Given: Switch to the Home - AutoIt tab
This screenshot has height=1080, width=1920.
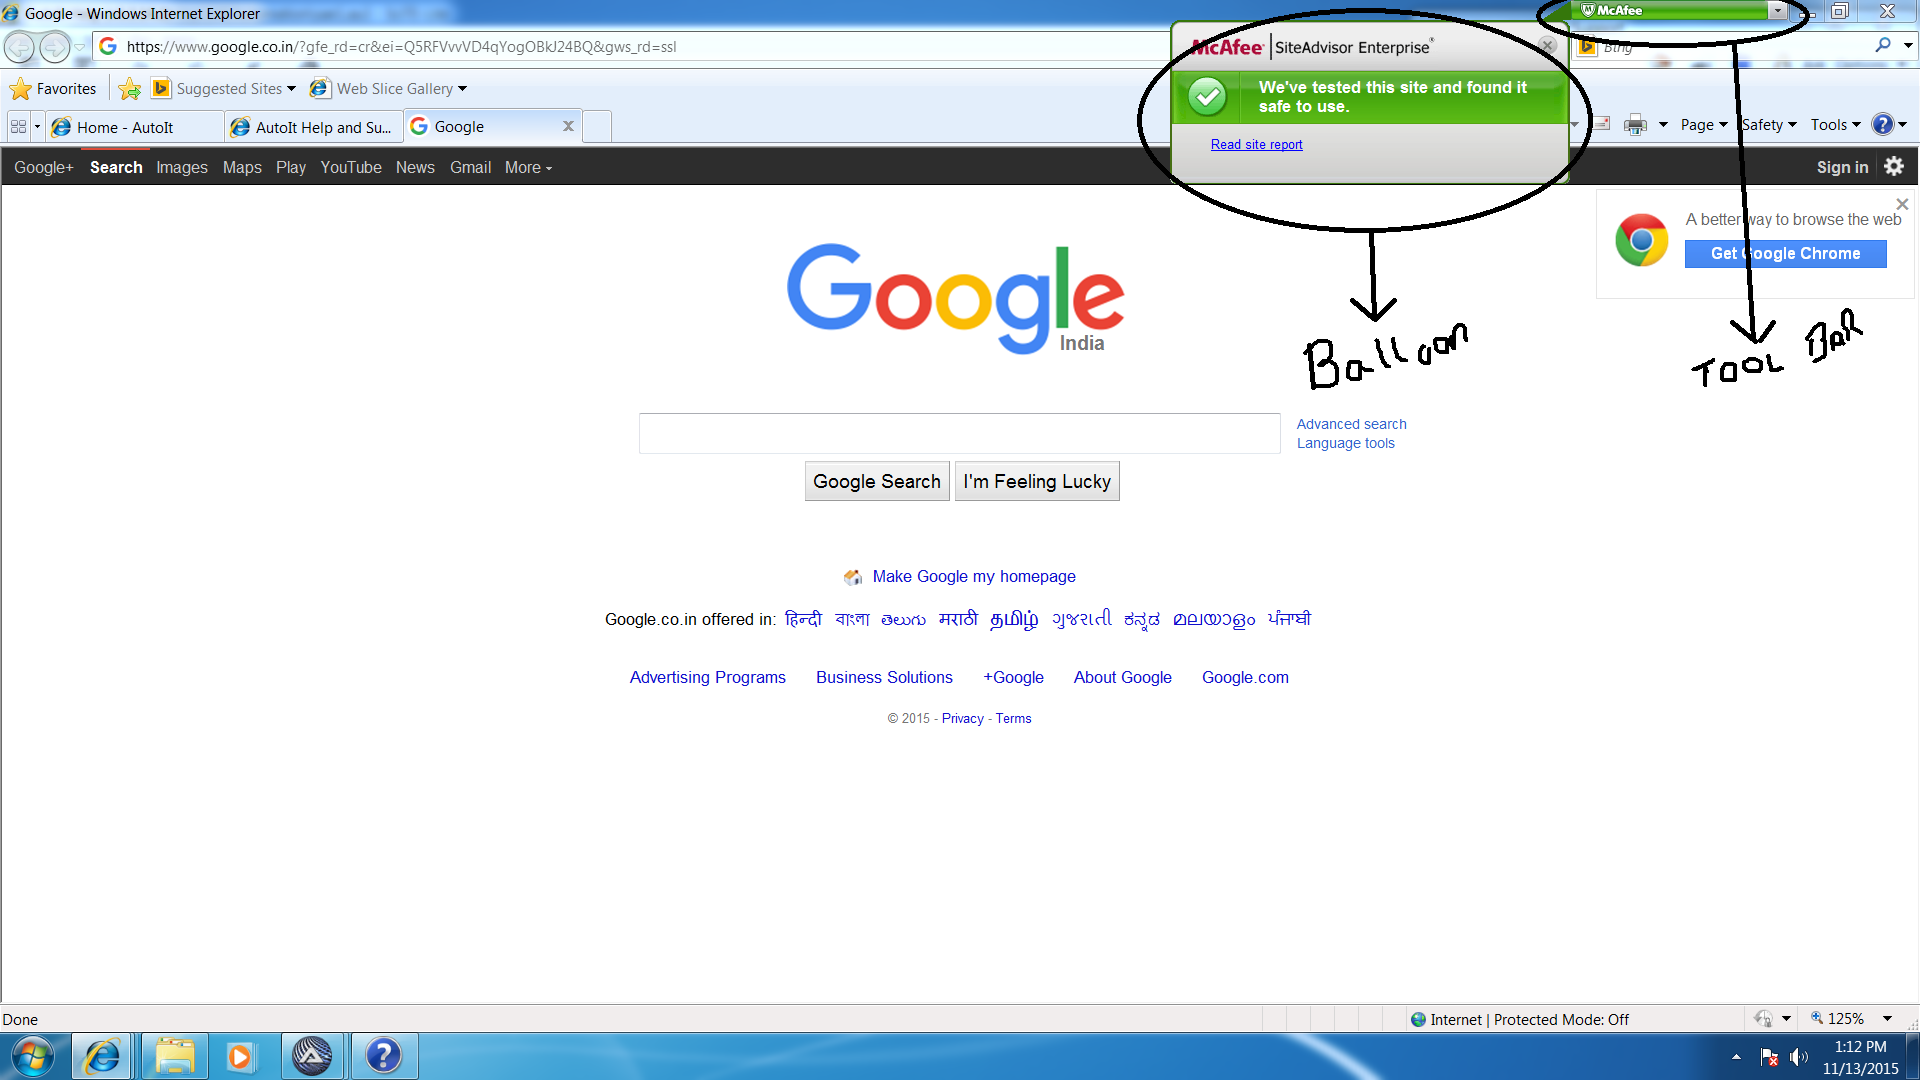Looking at the screenshot, I should pyautogui.click(x=135, y=127).
